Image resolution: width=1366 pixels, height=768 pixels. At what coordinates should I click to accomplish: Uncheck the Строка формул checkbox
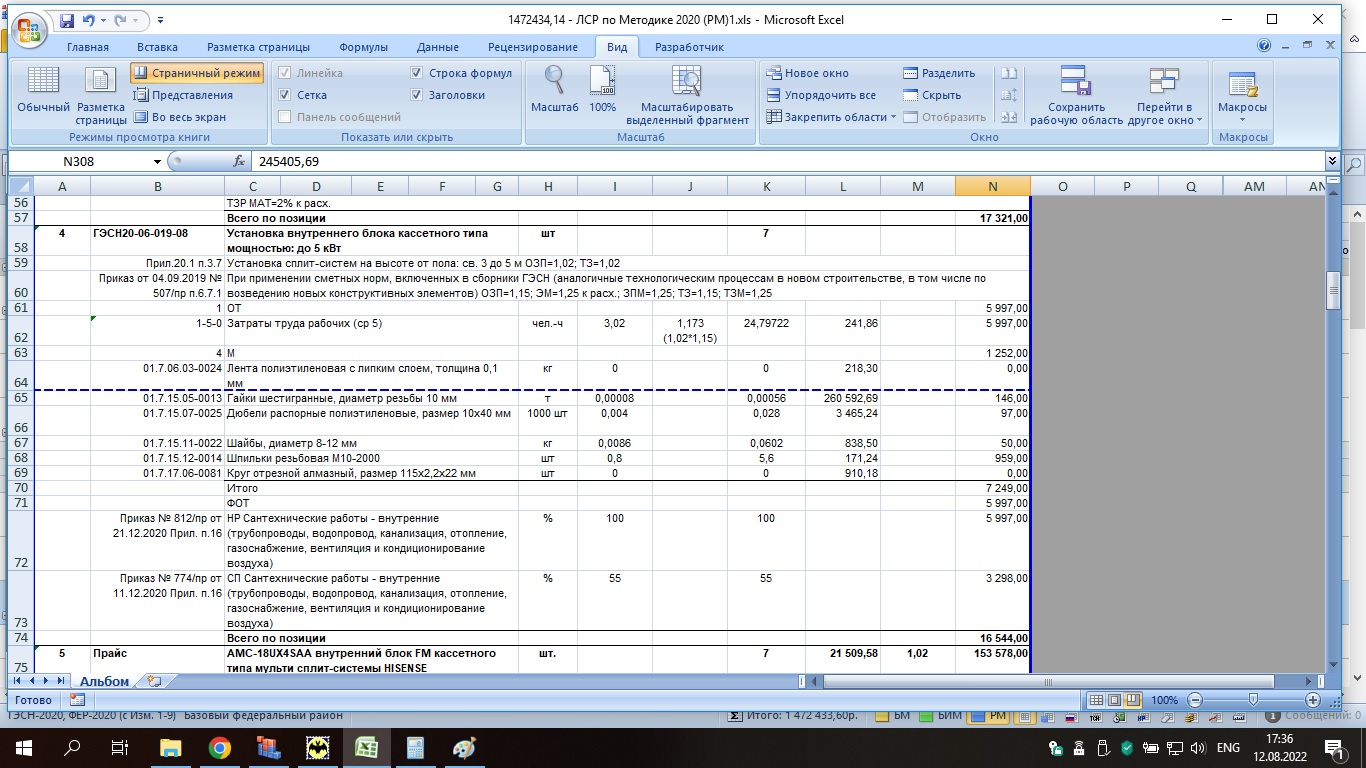pos(417,73)
